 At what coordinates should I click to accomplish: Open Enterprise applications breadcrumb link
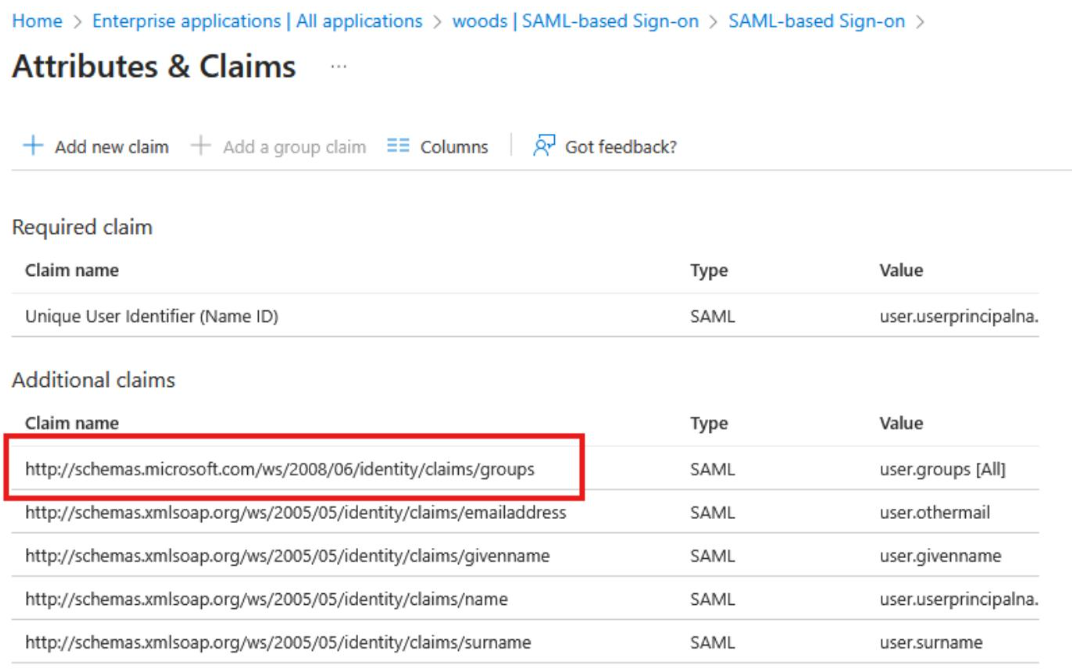pos(257,21)
